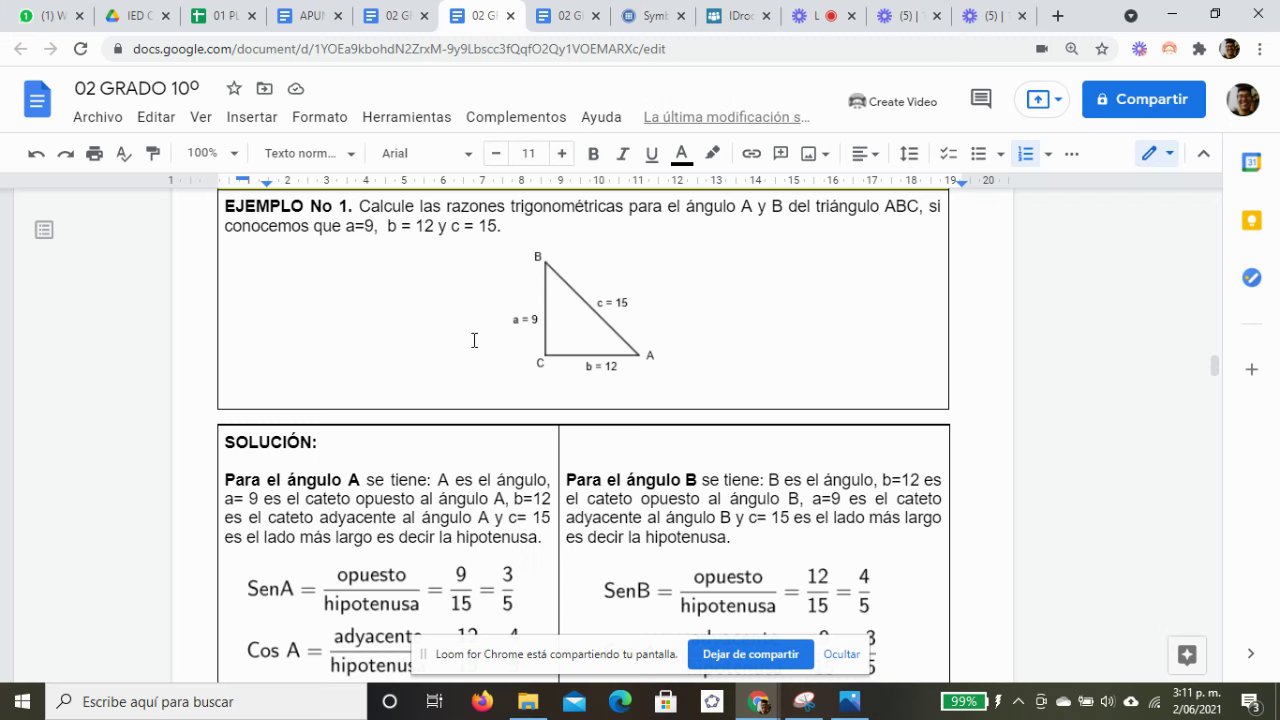Open bulleted list style dropdown arrow
The image size is (1280, 720).
point(1001,154)
